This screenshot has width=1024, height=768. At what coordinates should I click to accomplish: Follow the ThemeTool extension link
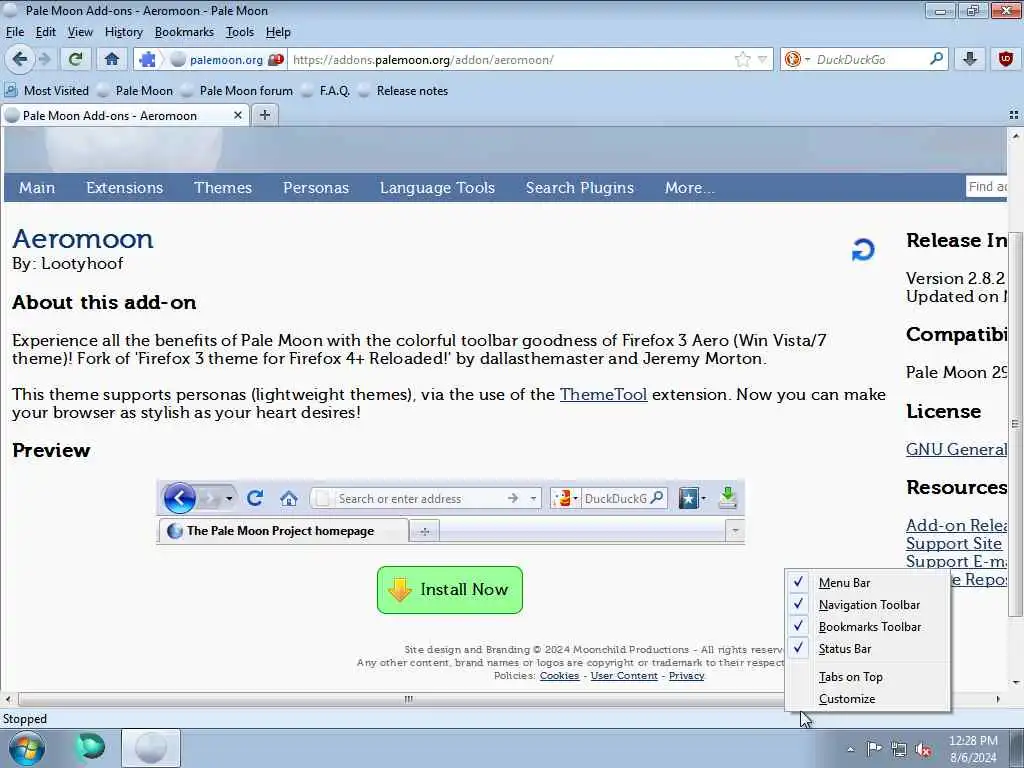click(603, 394)
